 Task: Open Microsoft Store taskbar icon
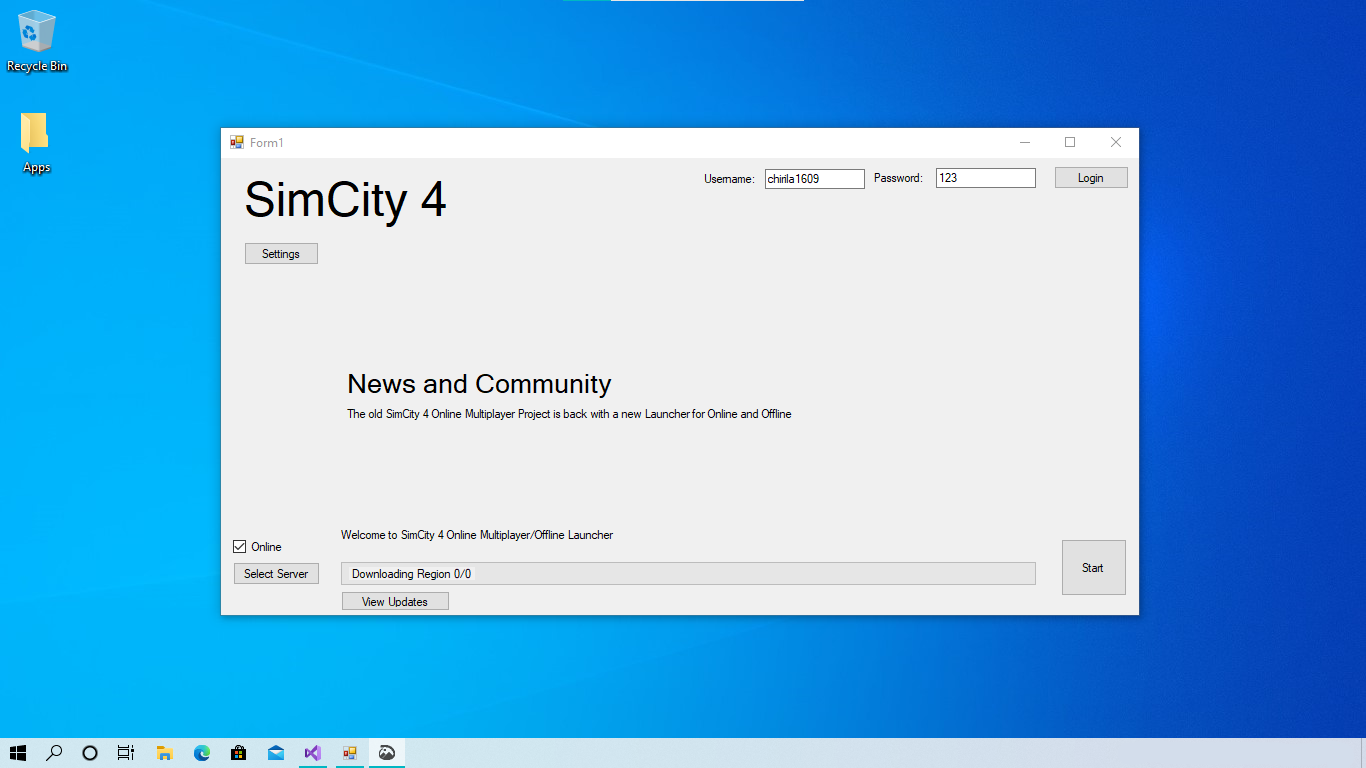(x=239, y=753)
